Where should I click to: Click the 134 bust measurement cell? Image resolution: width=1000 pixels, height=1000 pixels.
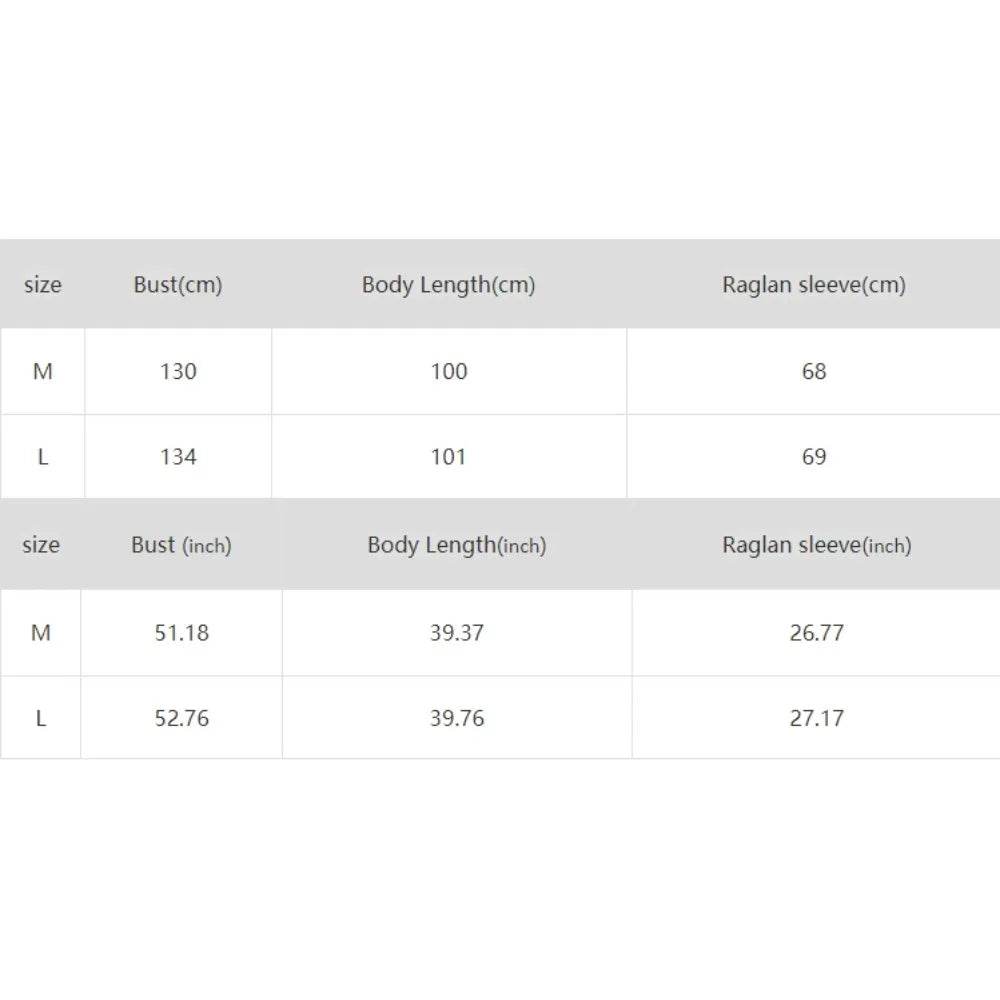(x=178, y=457)
